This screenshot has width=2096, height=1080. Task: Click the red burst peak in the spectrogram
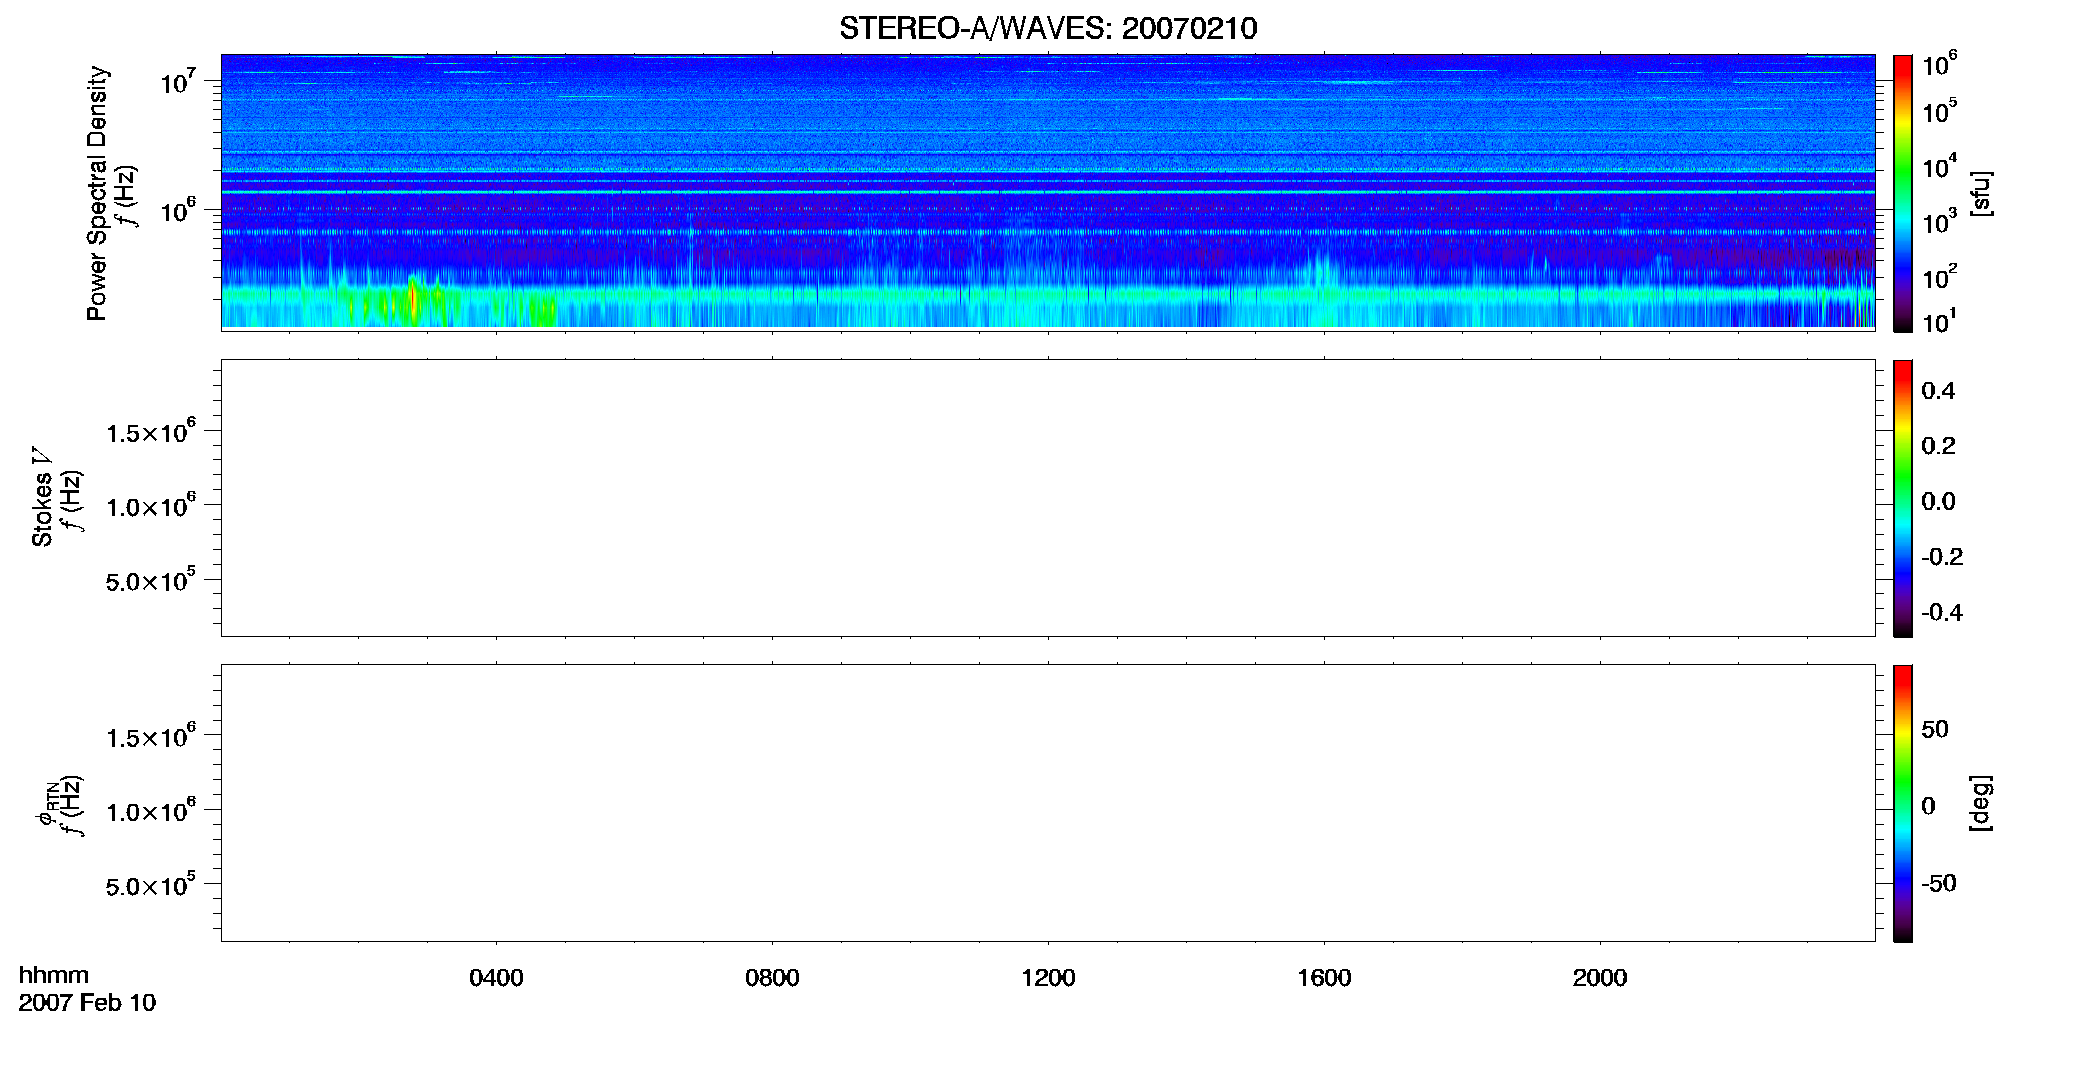point(412,299)
